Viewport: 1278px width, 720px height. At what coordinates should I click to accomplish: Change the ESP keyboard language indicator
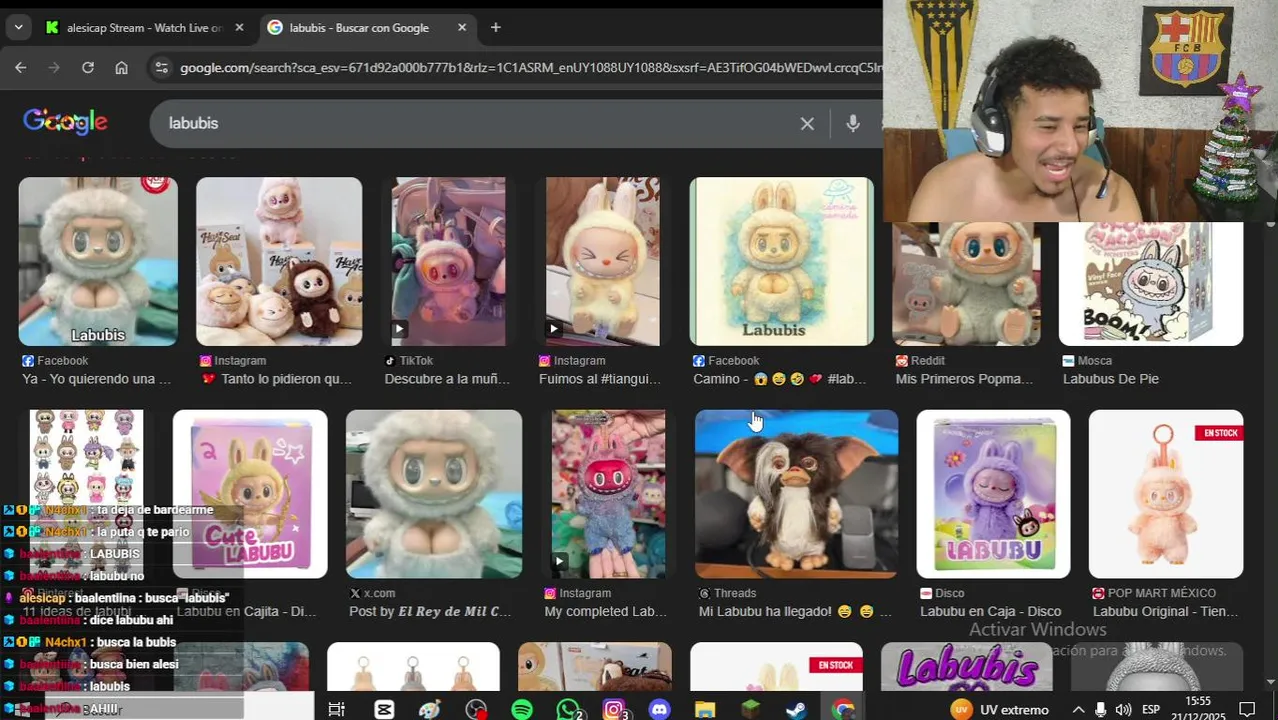pos(1151,709)
